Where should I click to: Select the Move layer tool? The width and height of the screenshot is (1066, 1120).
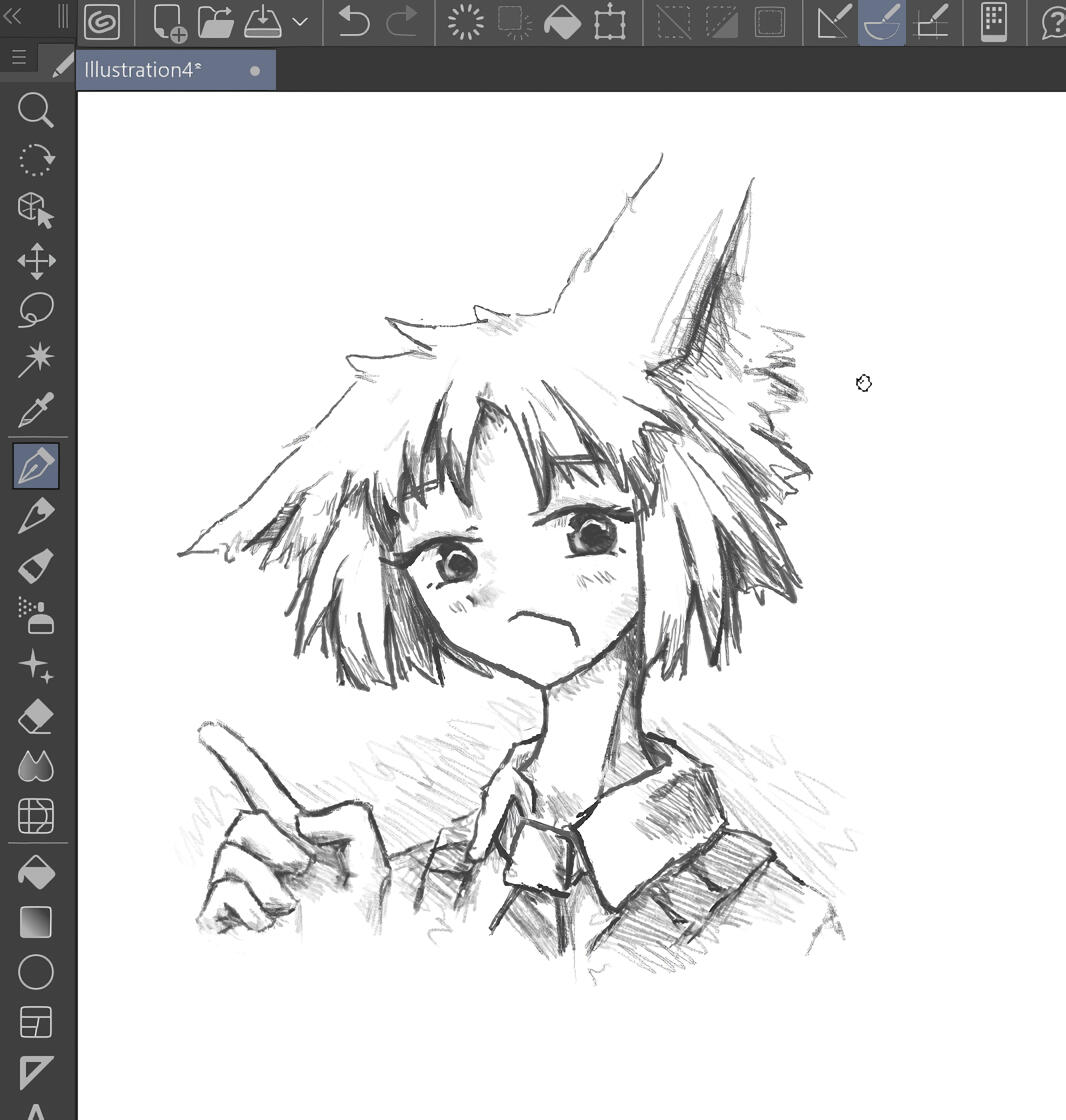(36, 260)
